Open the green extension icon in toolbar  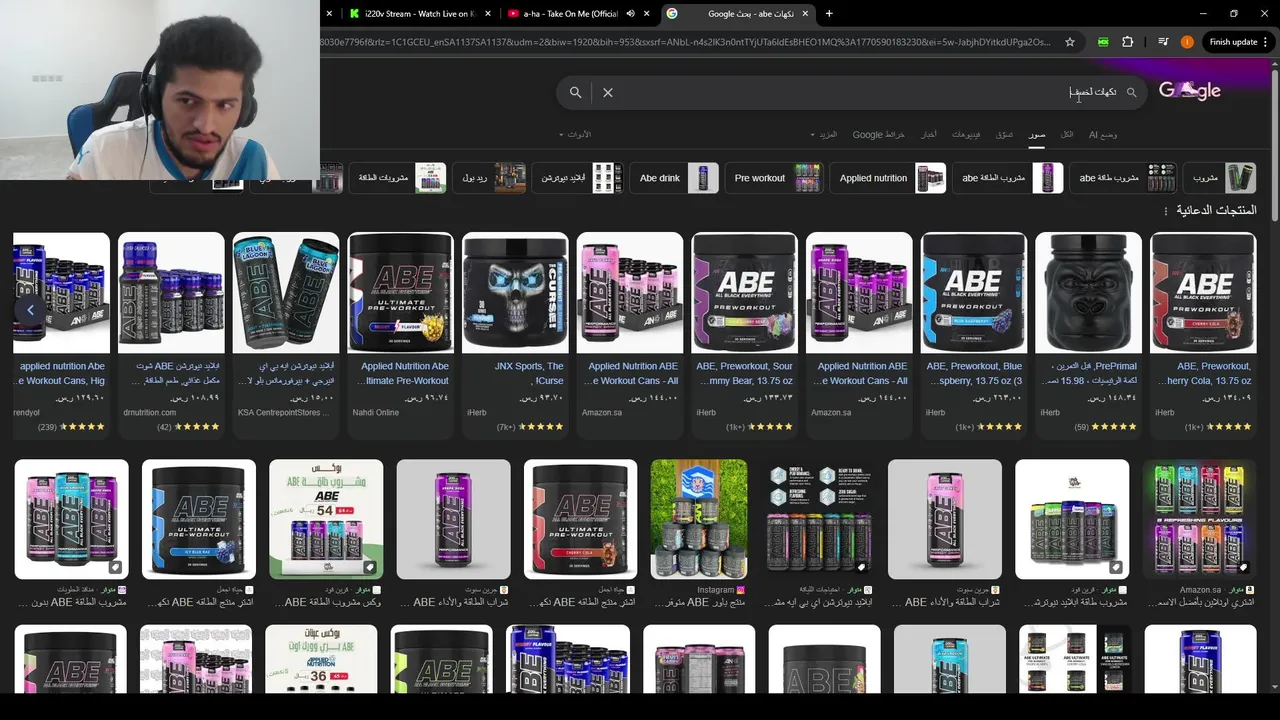(x=1103, y=42)
